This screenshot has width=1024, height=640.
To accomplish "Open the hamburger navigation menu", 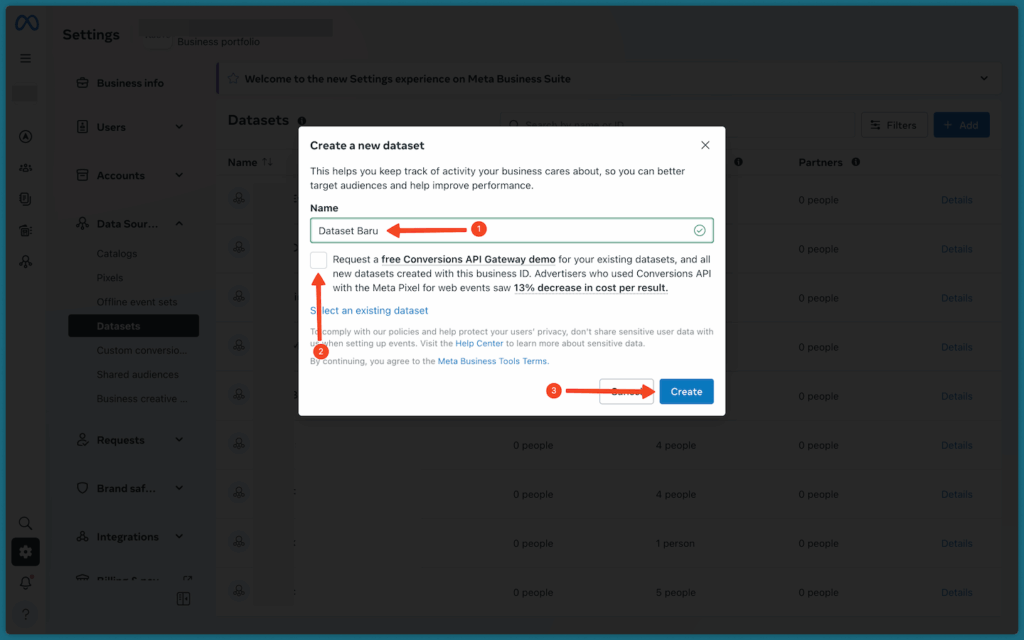I will tap(24, 58).
